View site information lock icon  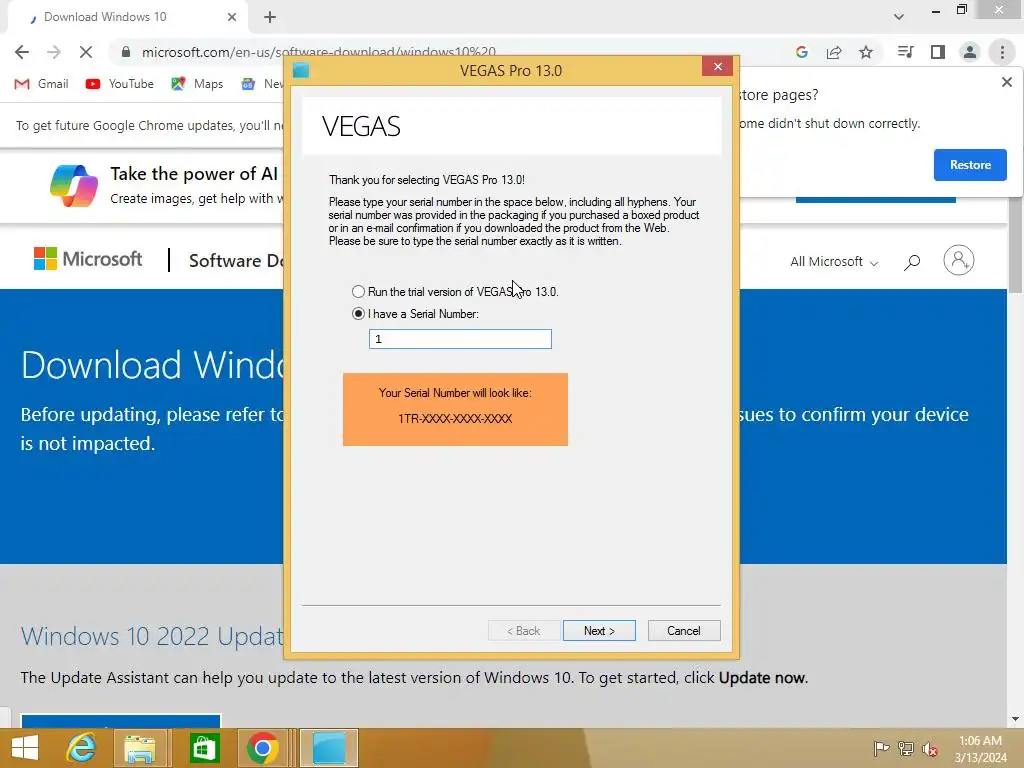click(125, 52)
